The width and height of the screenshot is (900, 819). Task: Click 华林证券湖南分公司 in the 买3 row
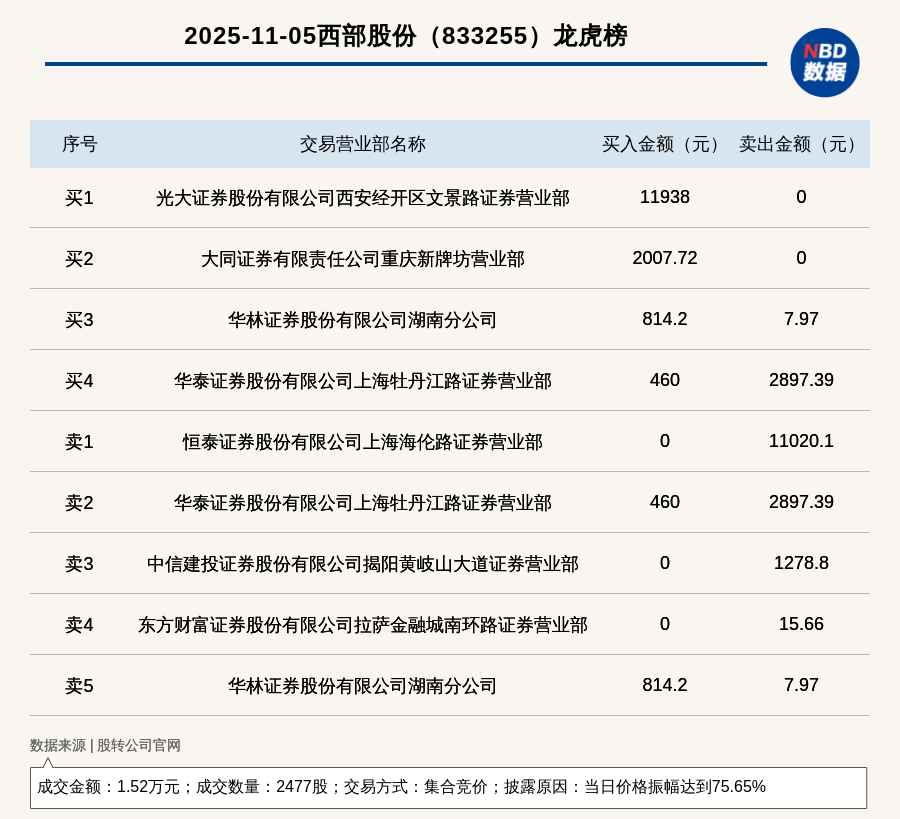362,320
